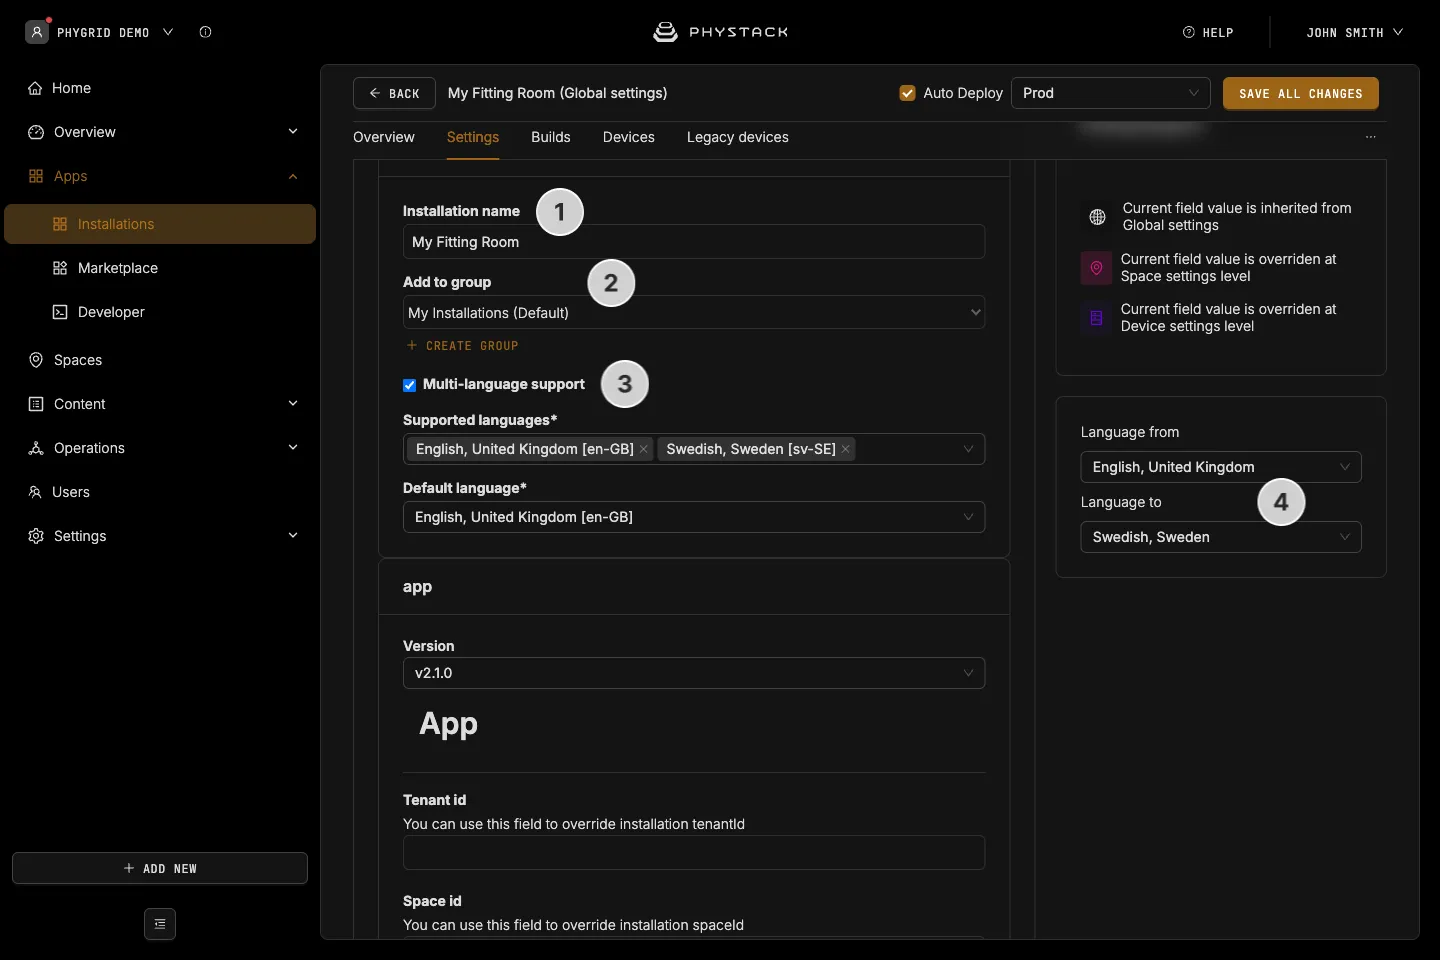Collapse the Apps sidebar section chevron
This screenshot has width=1440, height=960.
[x=293, y=176]
